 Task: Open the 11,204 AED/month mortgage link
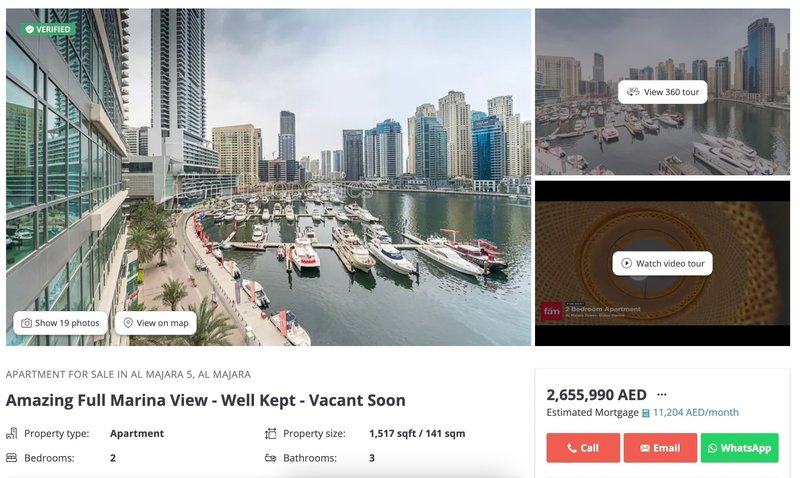point(695,412)
